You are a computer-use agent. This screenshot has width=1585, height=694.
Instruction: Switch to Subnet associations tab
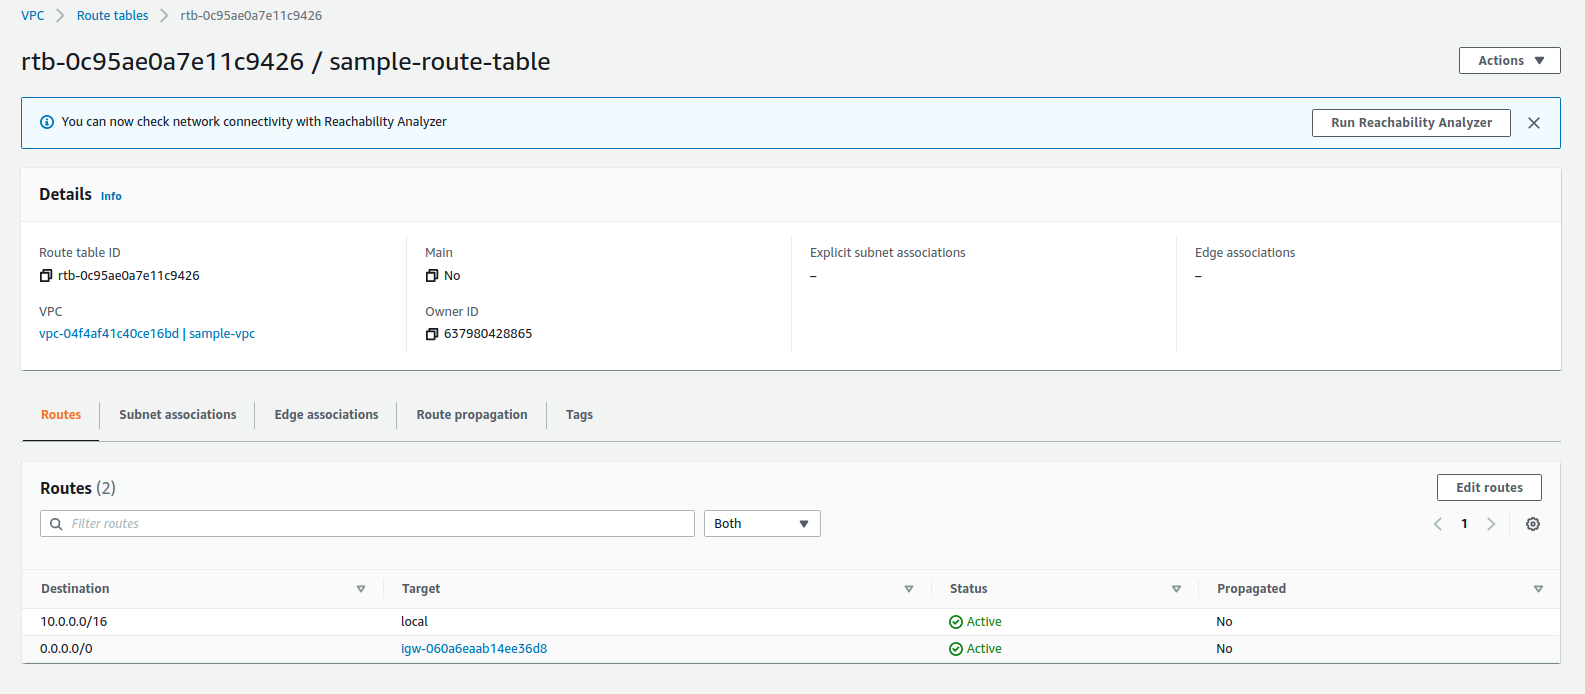(x=178, y=415)
